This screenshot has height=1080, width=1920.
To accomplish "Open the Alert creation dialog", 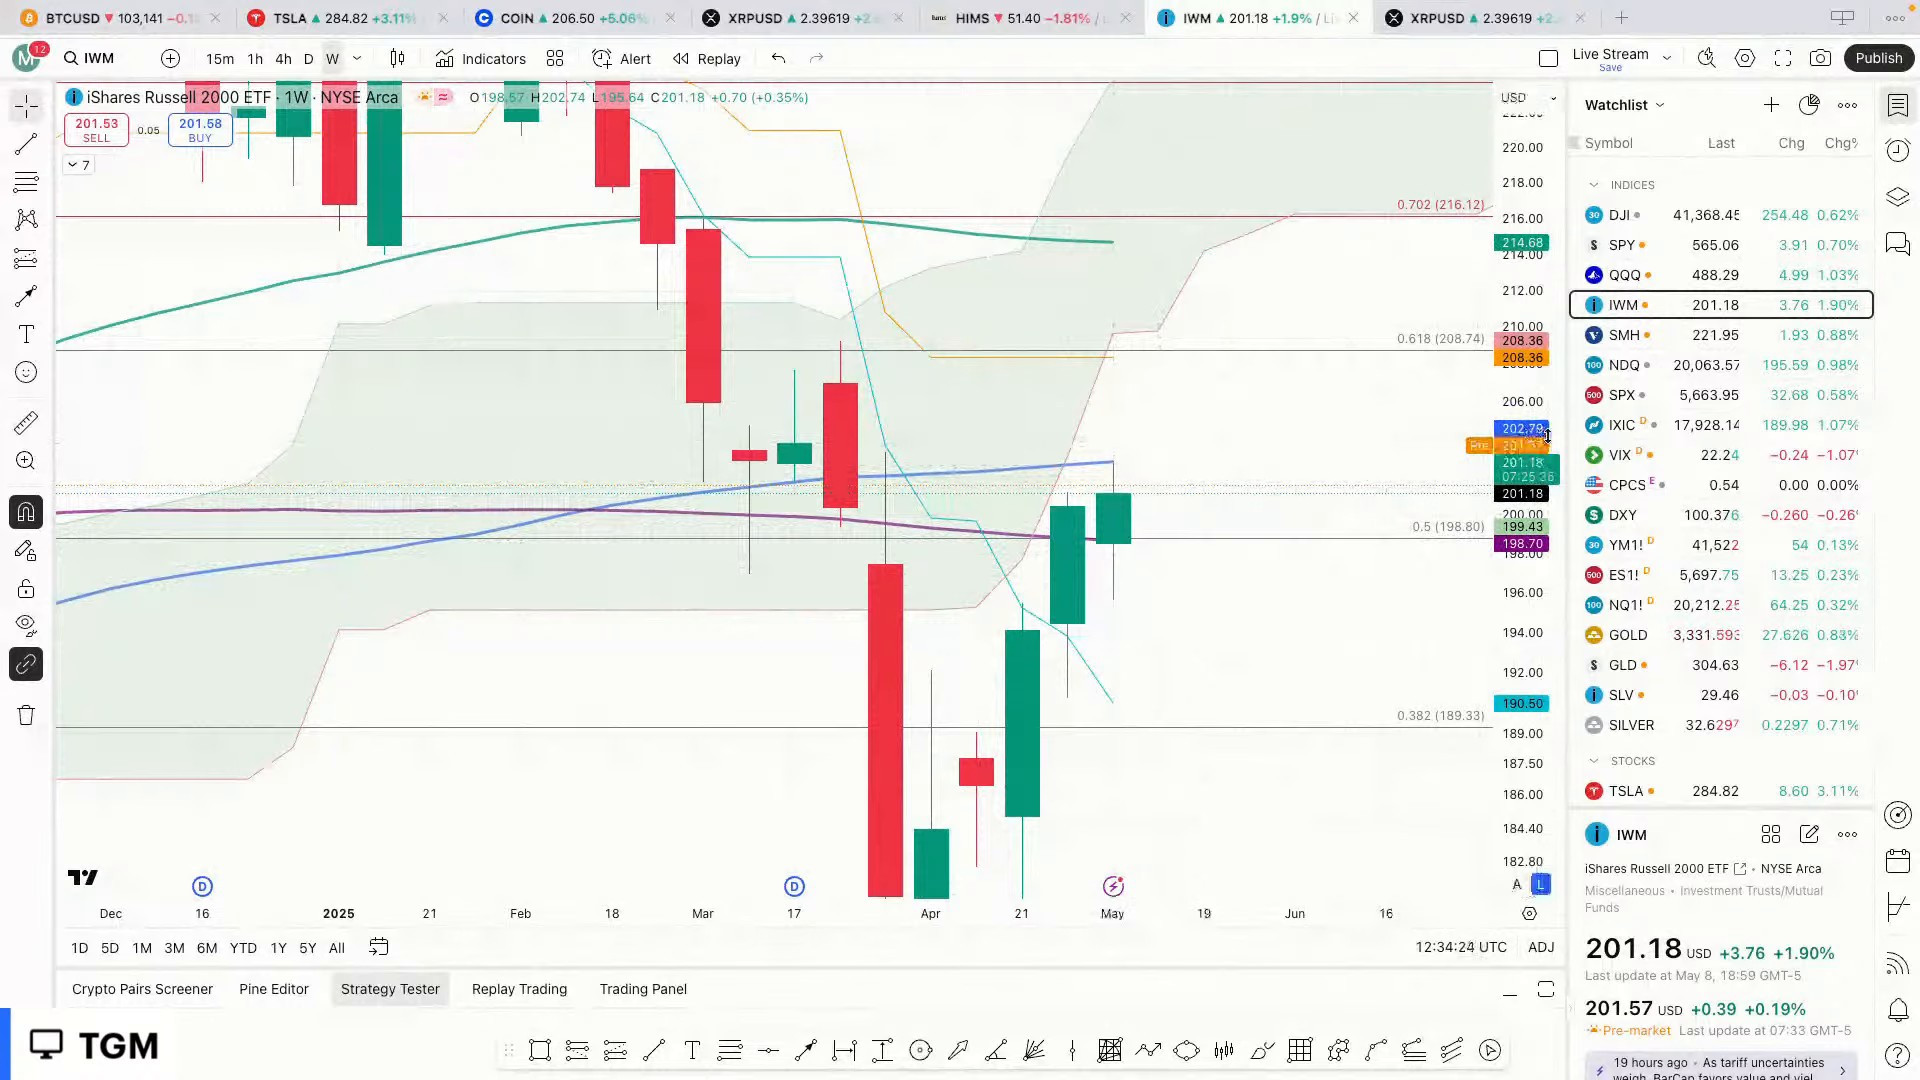I will pyautogui.click(x=621, y=58).
